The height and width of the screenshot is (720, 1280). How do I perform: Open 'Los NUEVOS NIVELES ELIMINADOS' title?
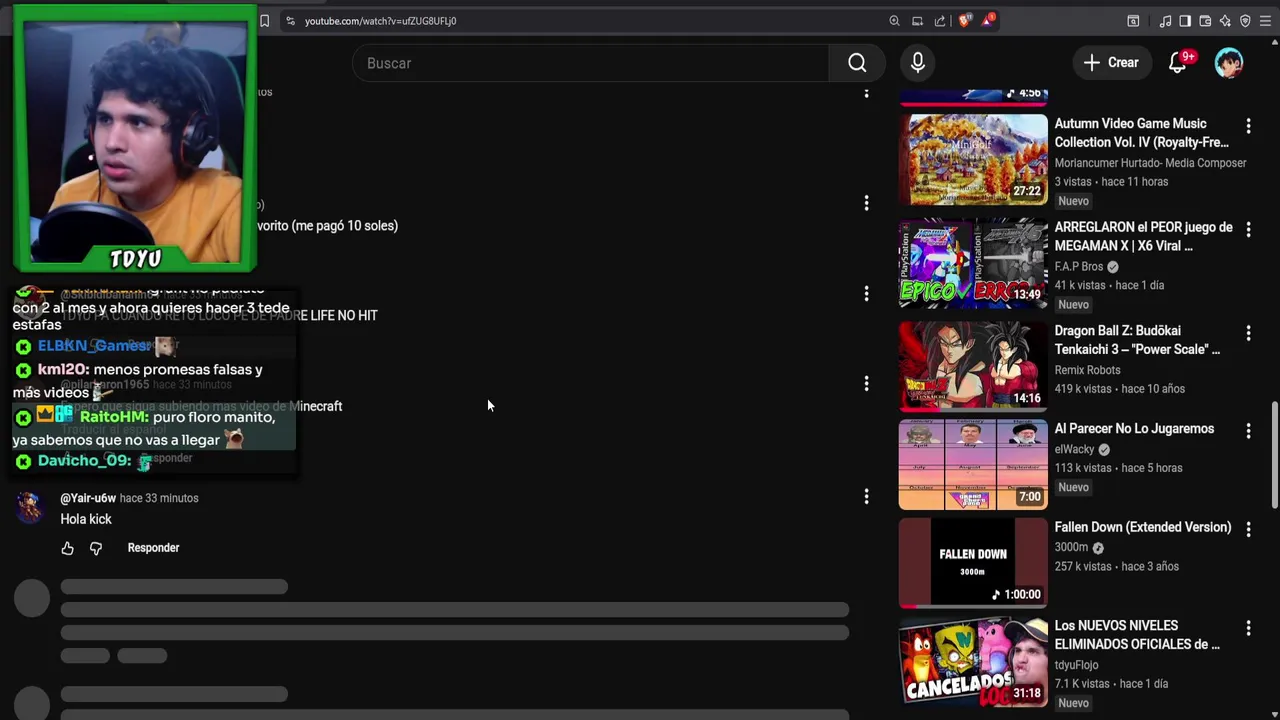pos(1138,635)
